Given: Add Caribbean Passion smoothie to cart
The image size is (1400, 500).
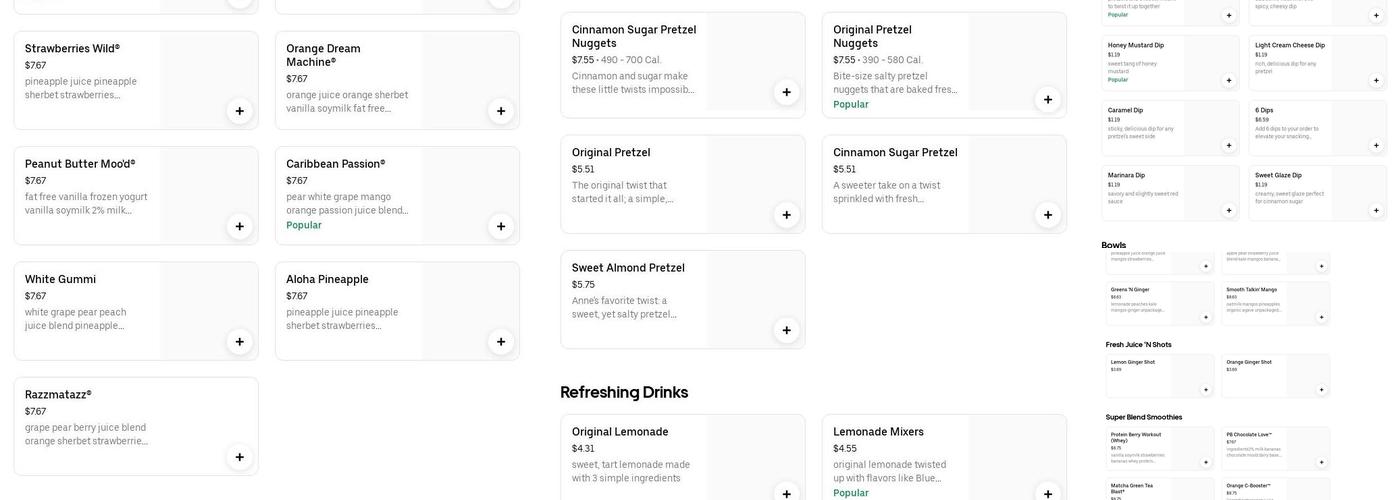Looking at the screenshot, I should pyautogui.click(x=501, y=226).
